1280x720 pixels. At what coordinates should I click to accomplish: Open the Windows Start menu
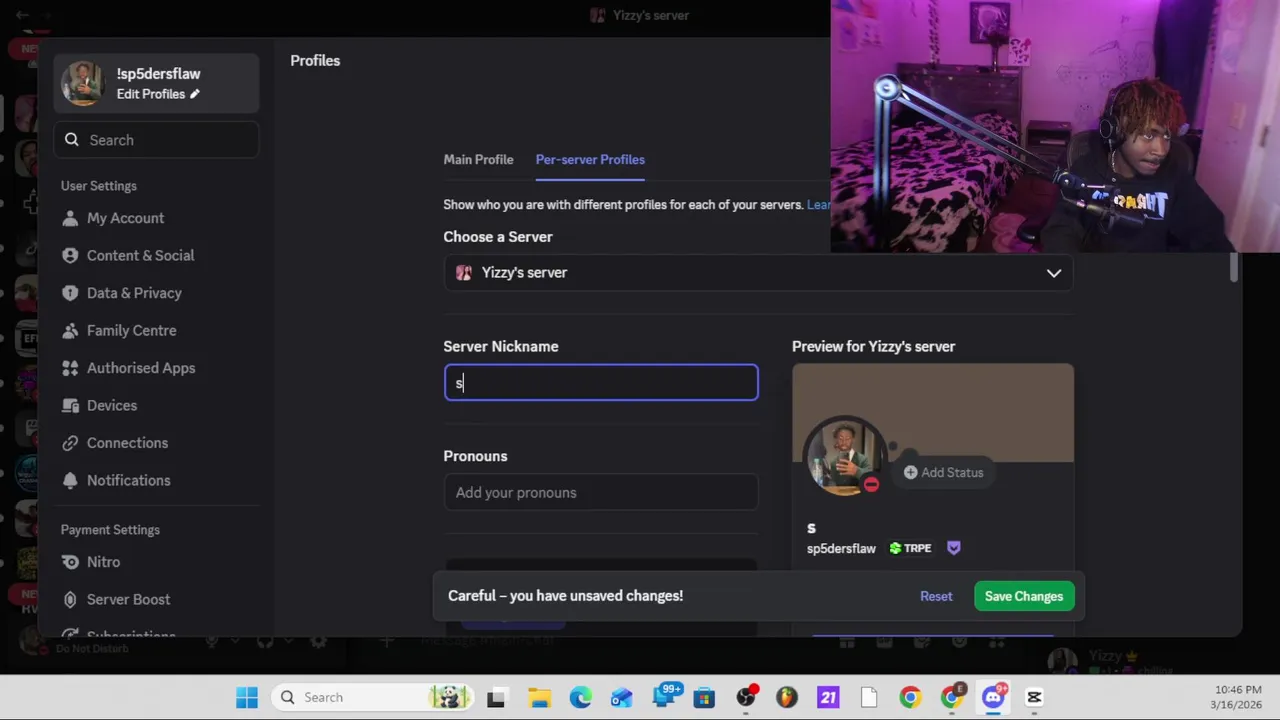[247, 697]
